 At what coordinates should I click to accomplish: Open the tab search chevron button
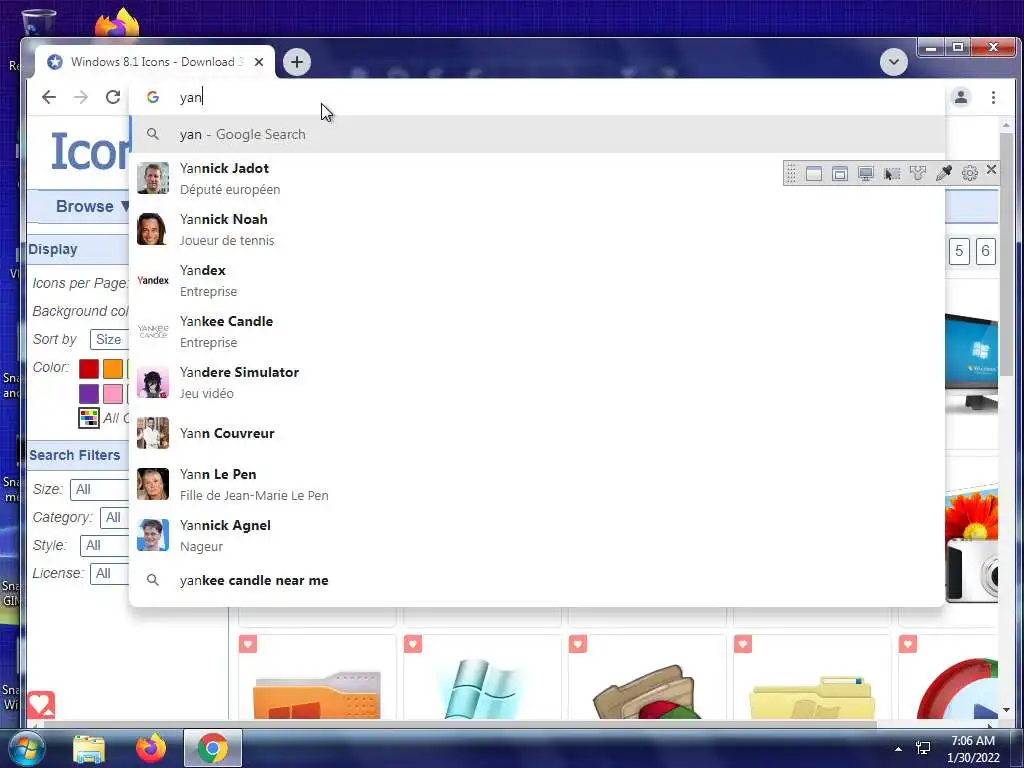[893, 62]
